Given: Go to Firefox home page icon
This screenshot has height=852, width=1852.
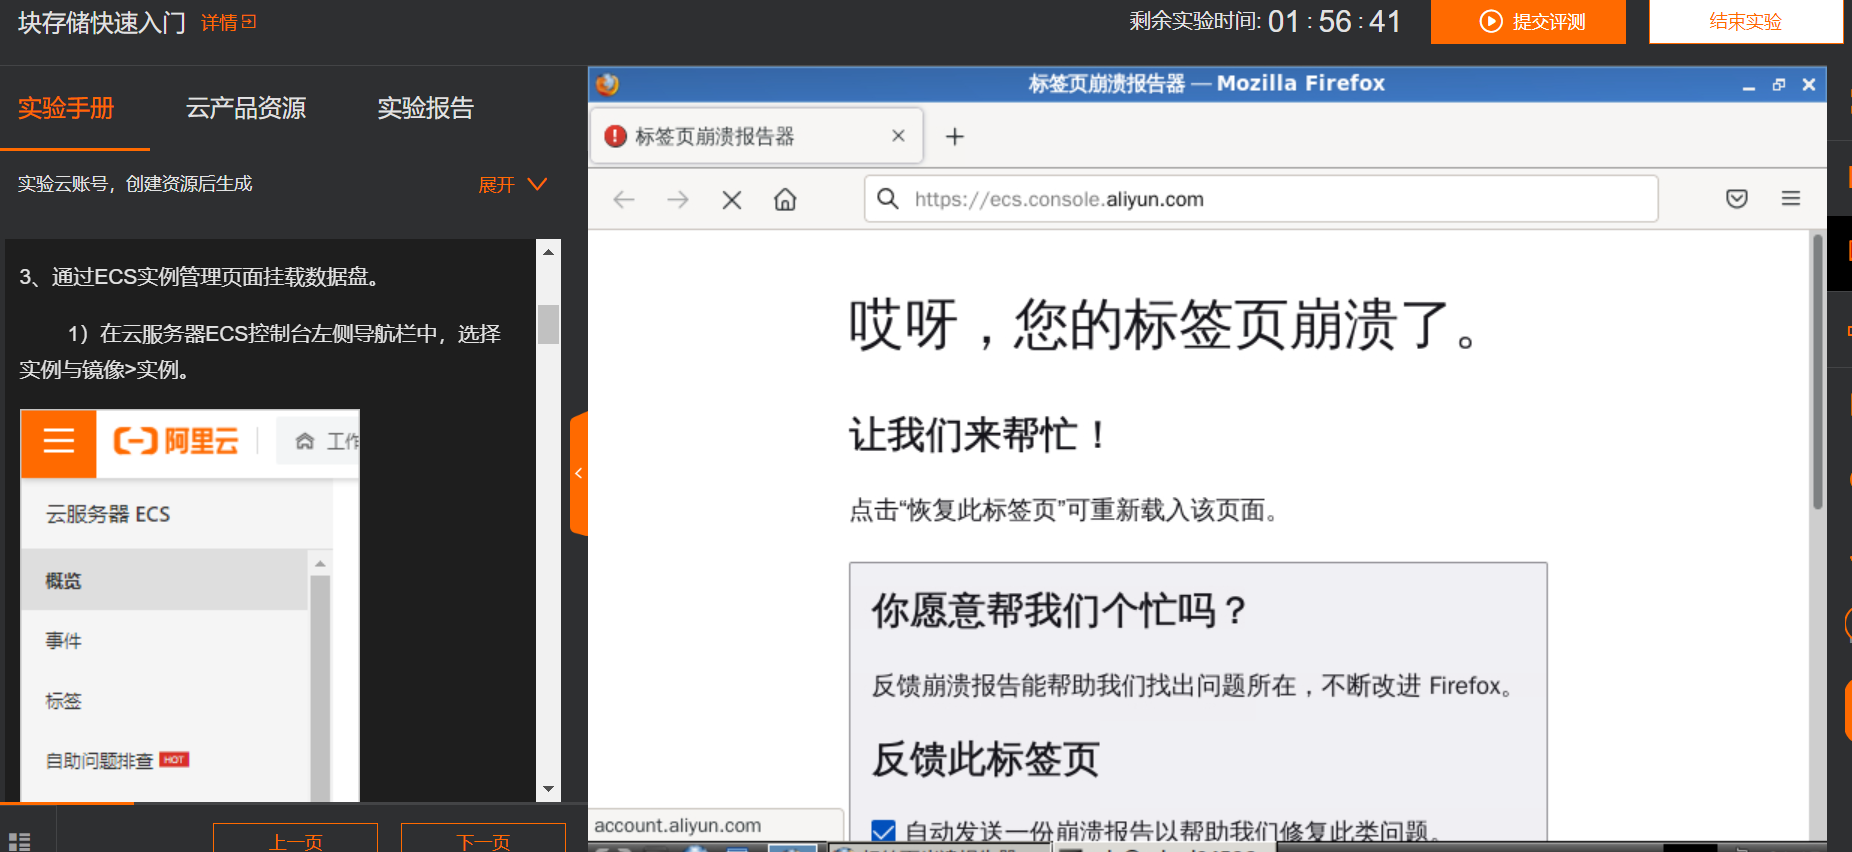Looking at the screenshot, I should (x=785, y=199).
